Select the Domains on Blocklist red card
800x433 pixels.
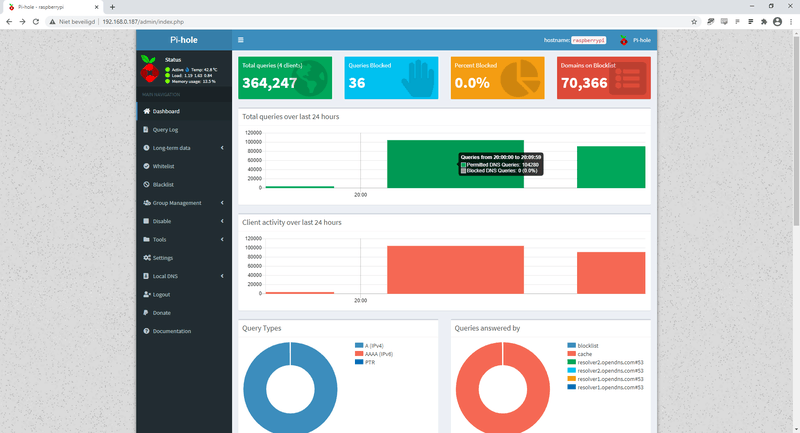pos(604,78)
